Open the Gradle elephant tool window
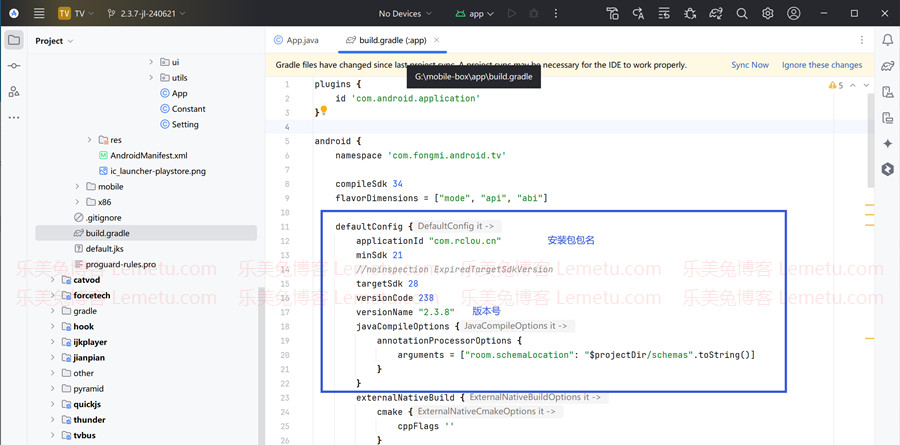The height and width of the screenshot is (445, 900). pos(887,66)
